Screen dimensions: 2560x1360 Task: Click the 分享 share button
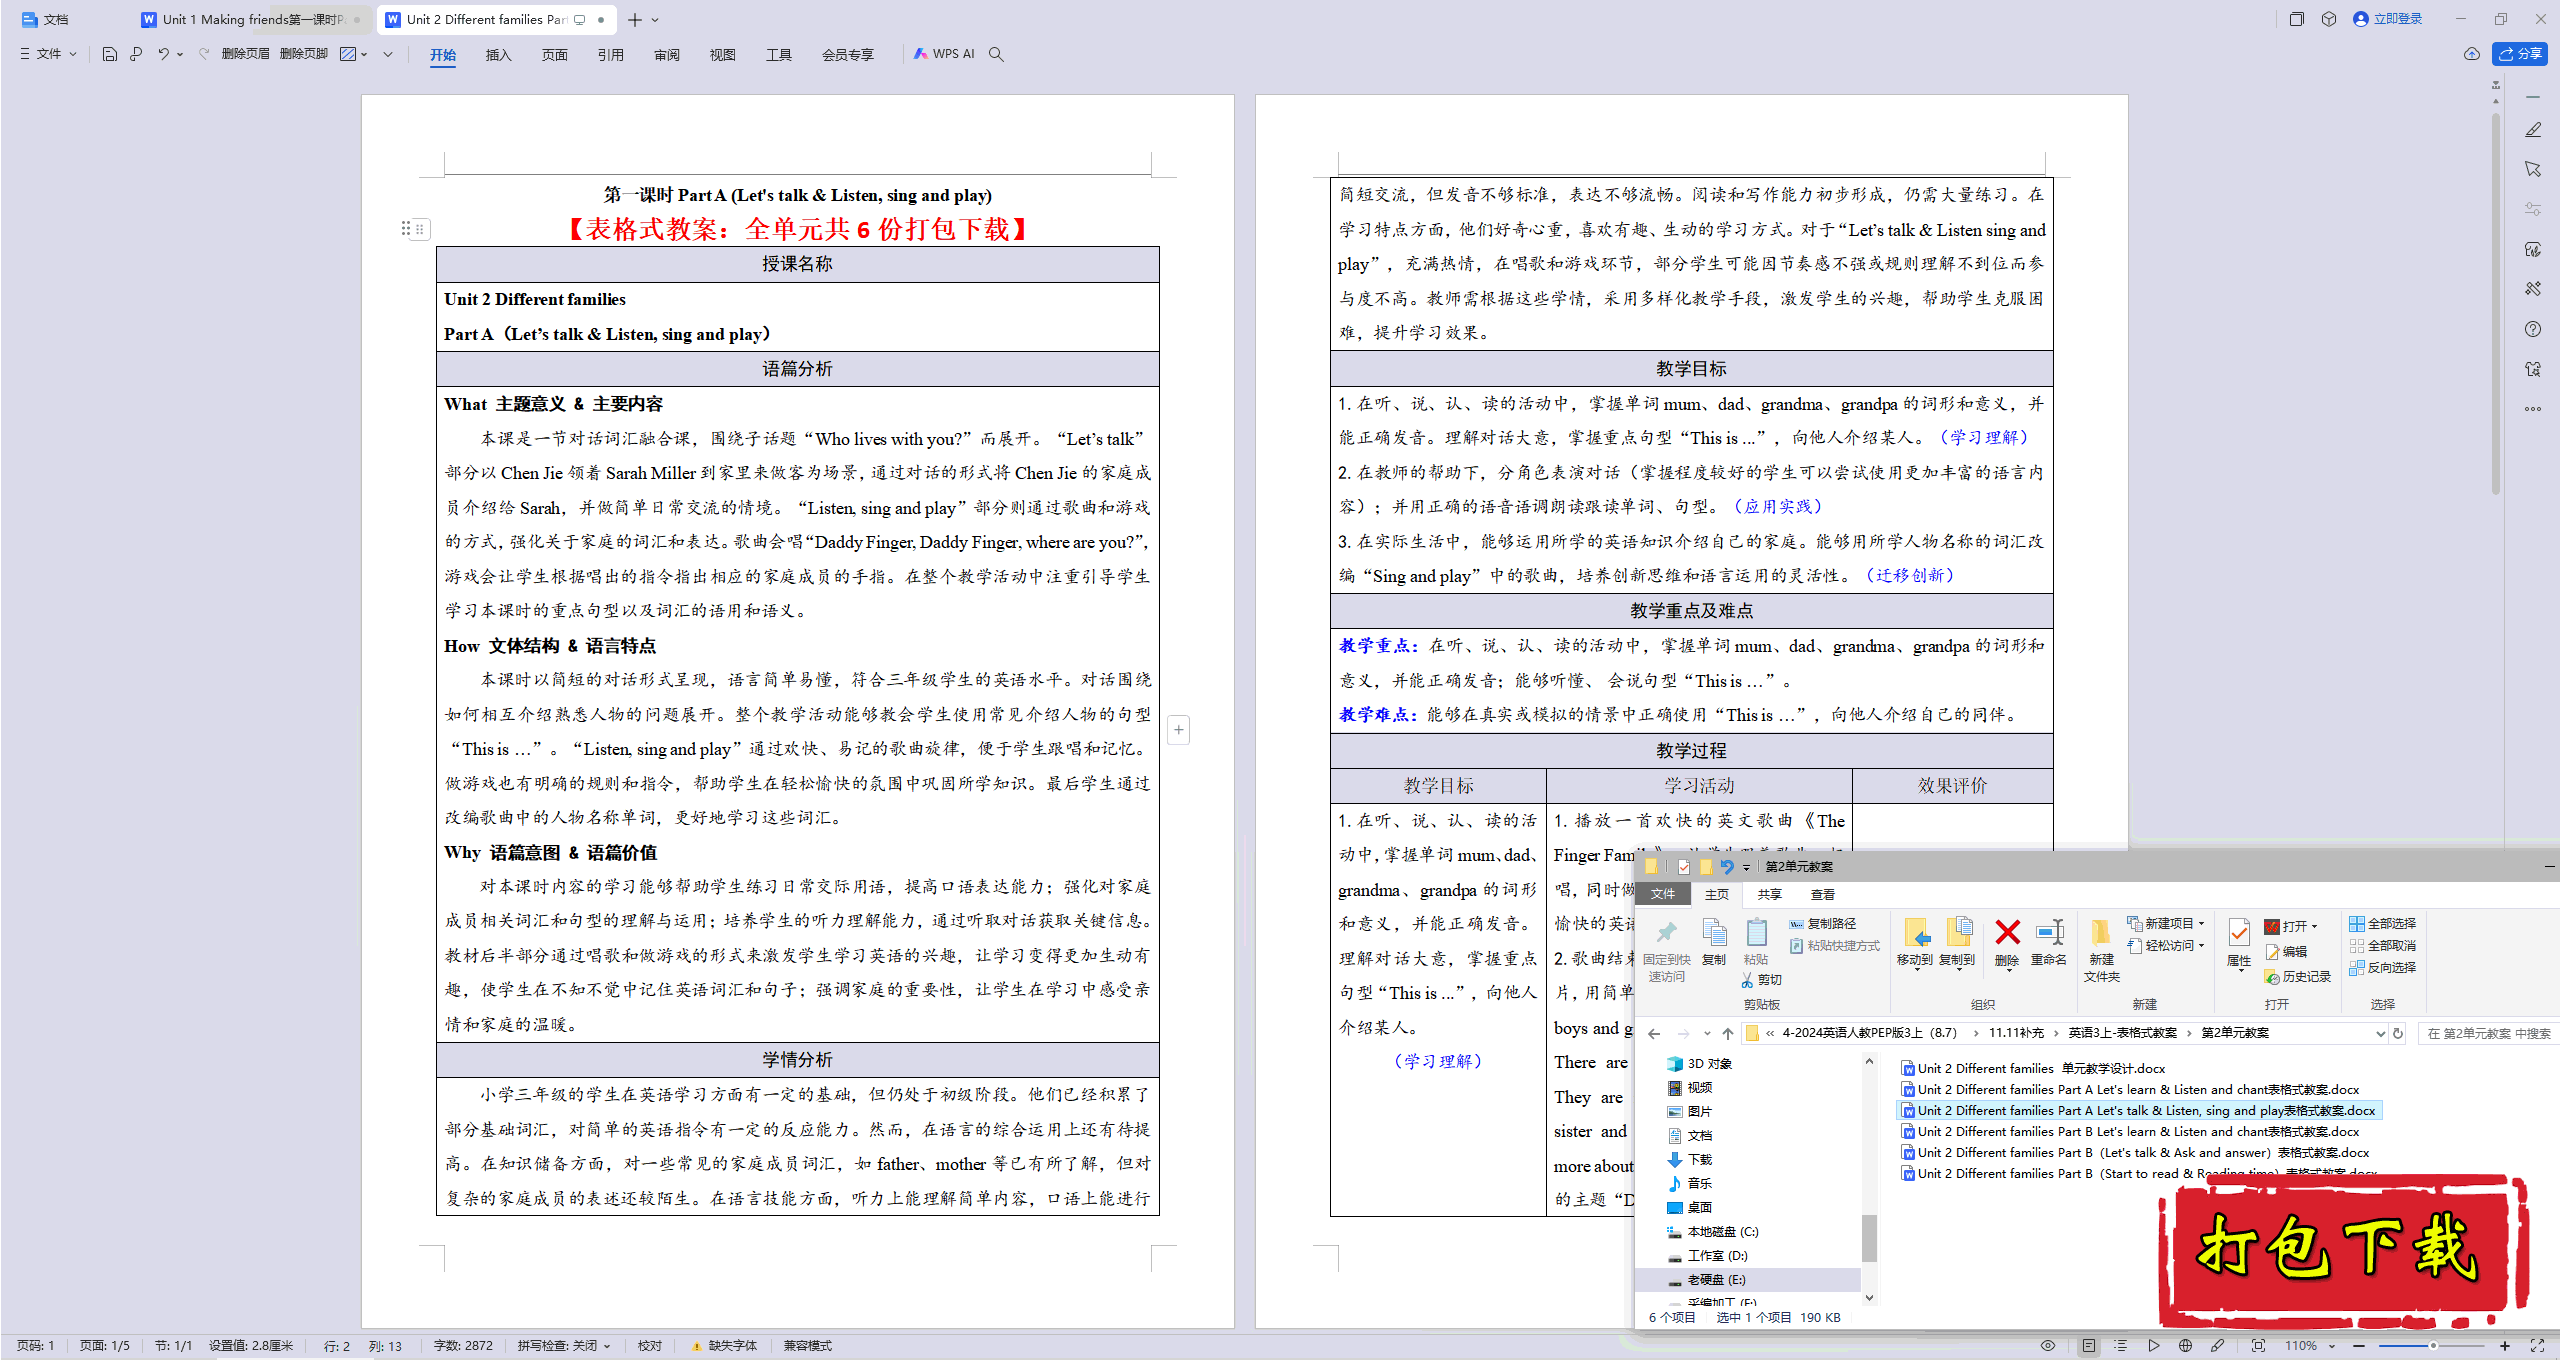tap(2519, 54)
